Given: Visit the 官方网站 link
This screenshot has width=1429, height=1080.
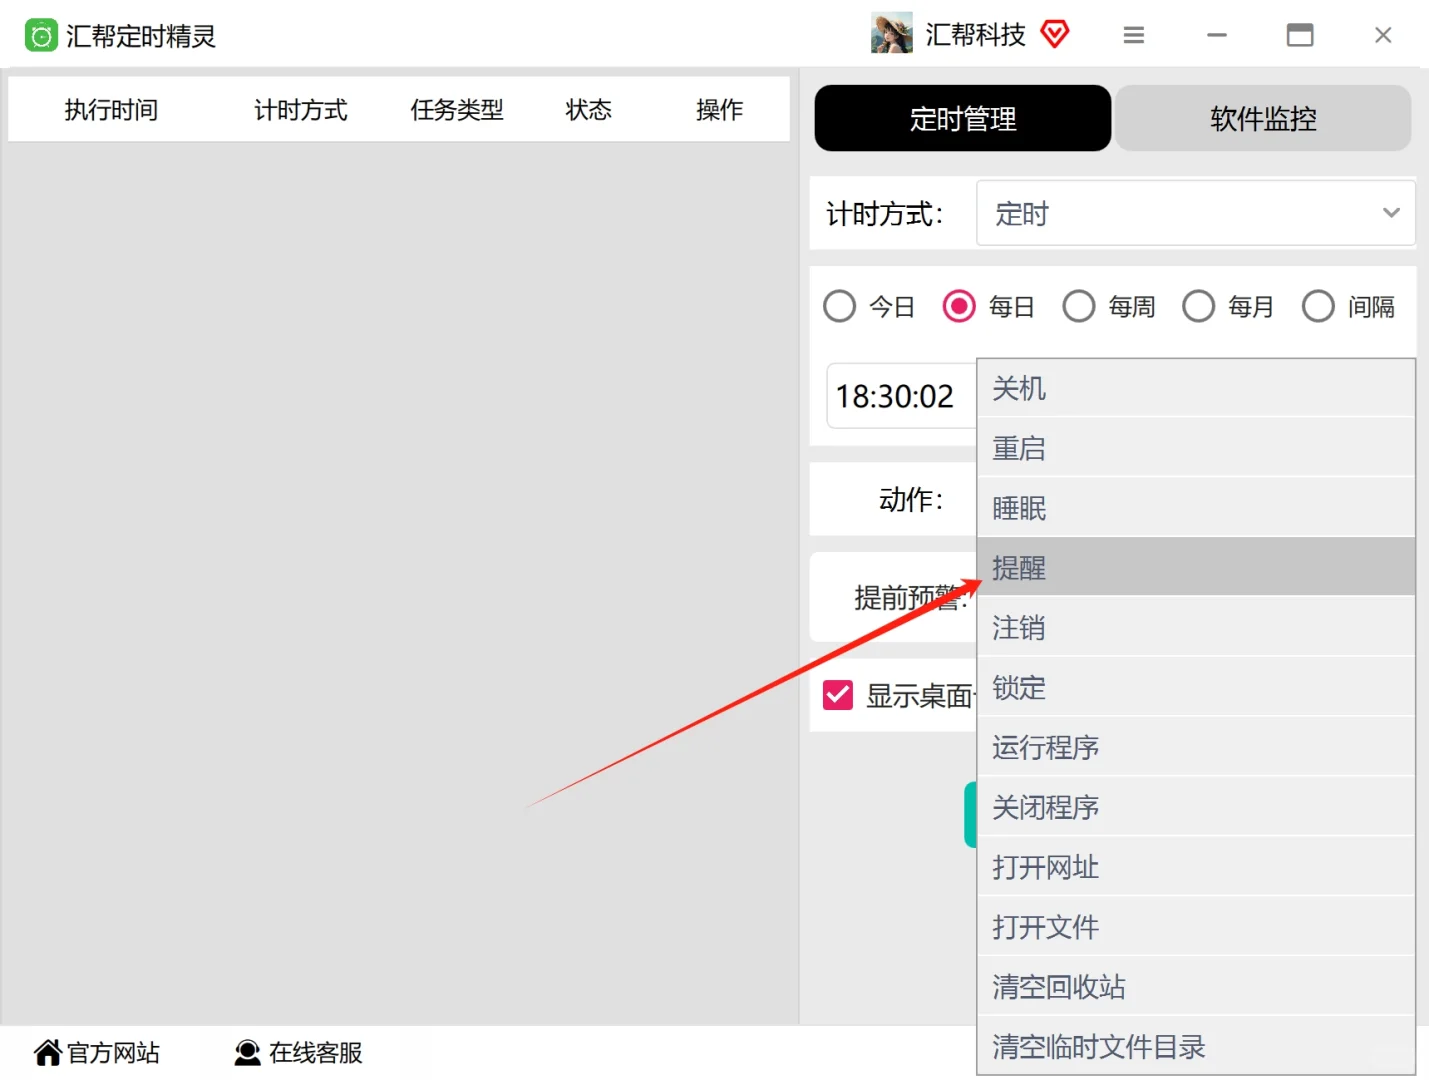Looking at the screenshot, I should click(111, 1051).
